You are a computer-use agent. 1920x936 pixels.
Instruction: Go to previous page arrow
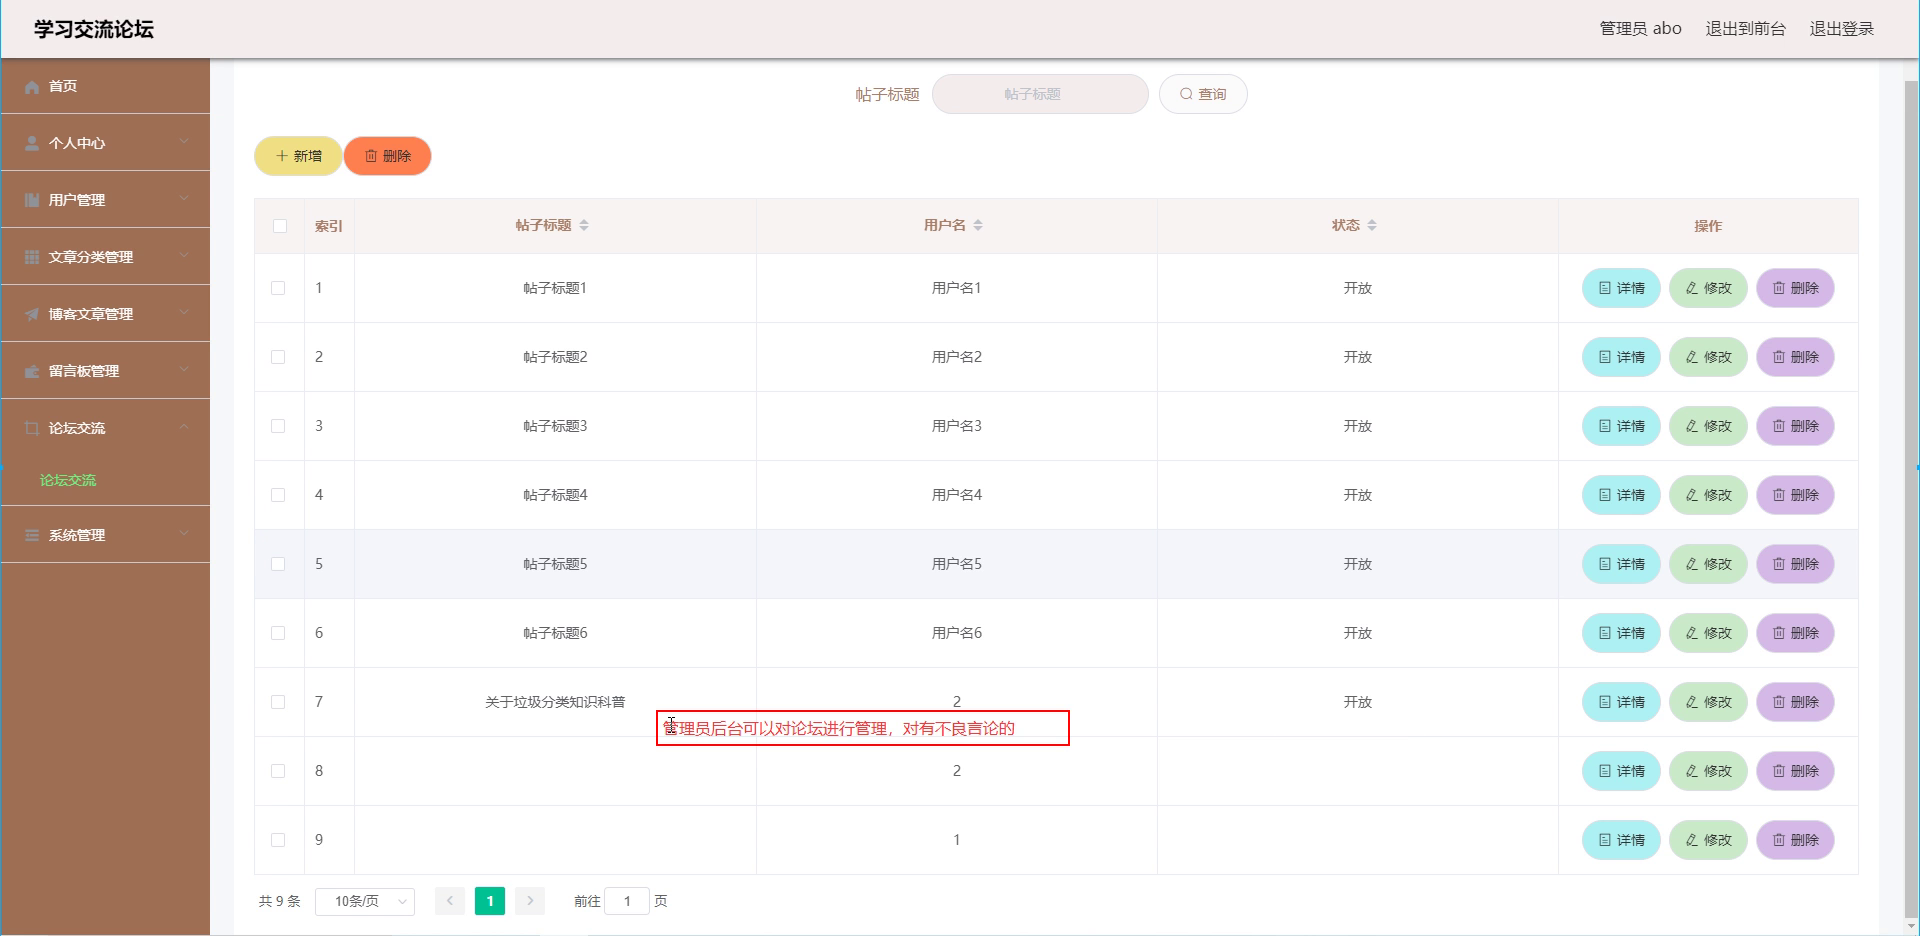[x=450, y=901]
